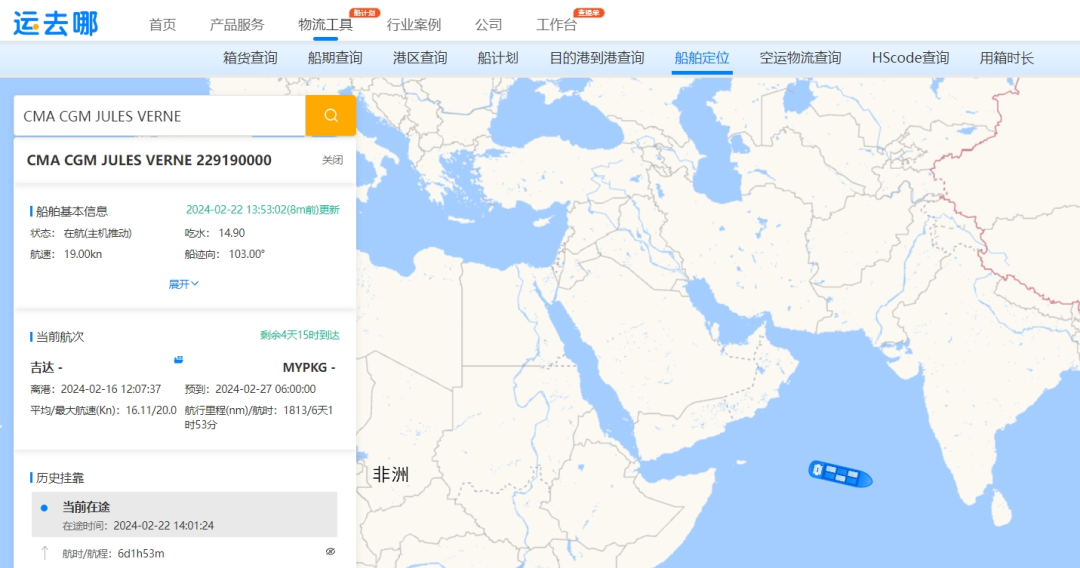Switch to the 船计划 tab
The image size is (1080, 568).
click(498, 58)
